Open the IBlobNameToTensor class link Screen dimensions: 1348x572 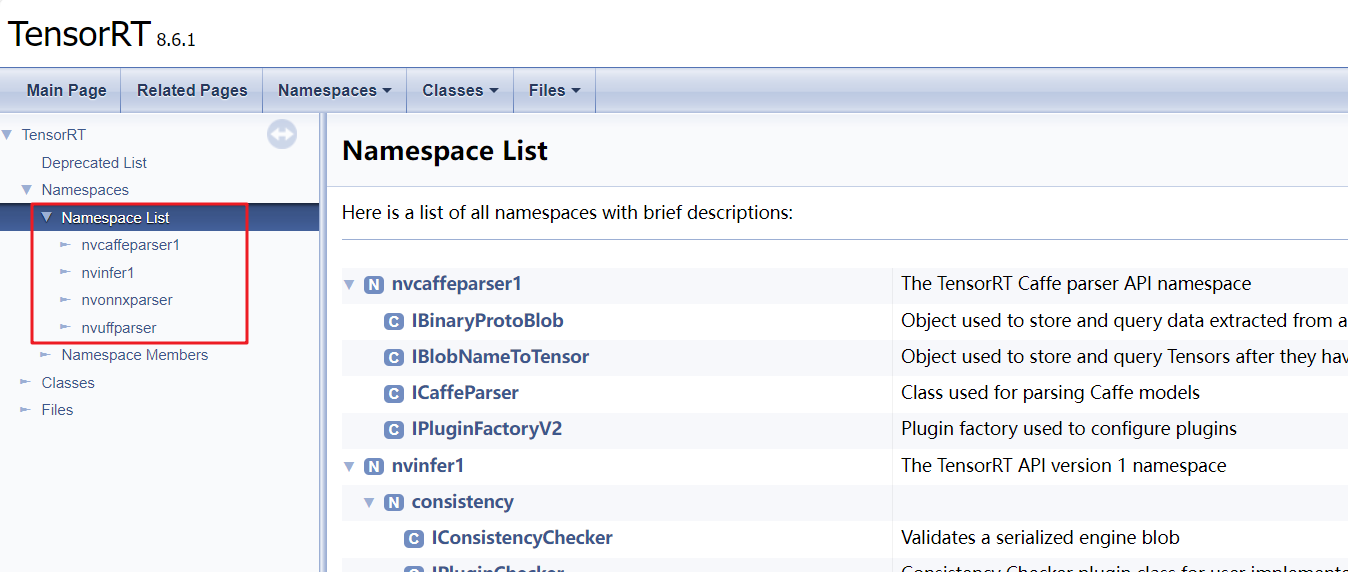[x=500, y=357]
